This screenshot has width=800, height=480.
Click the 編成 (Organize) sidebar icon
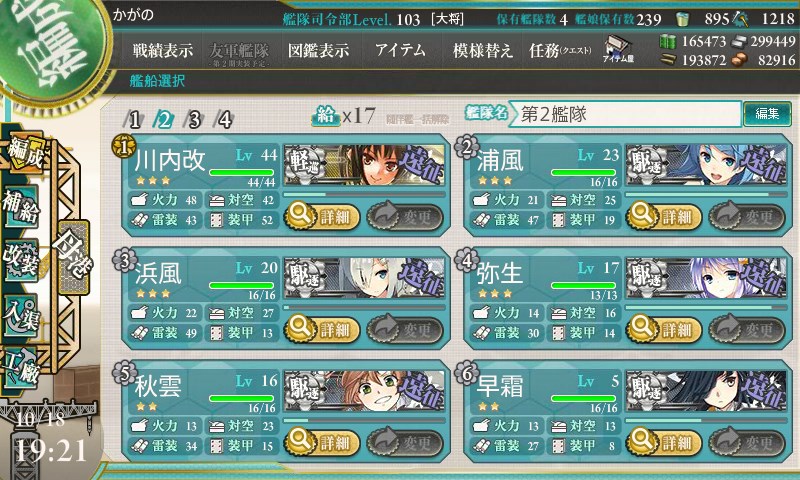click(24, 153)
